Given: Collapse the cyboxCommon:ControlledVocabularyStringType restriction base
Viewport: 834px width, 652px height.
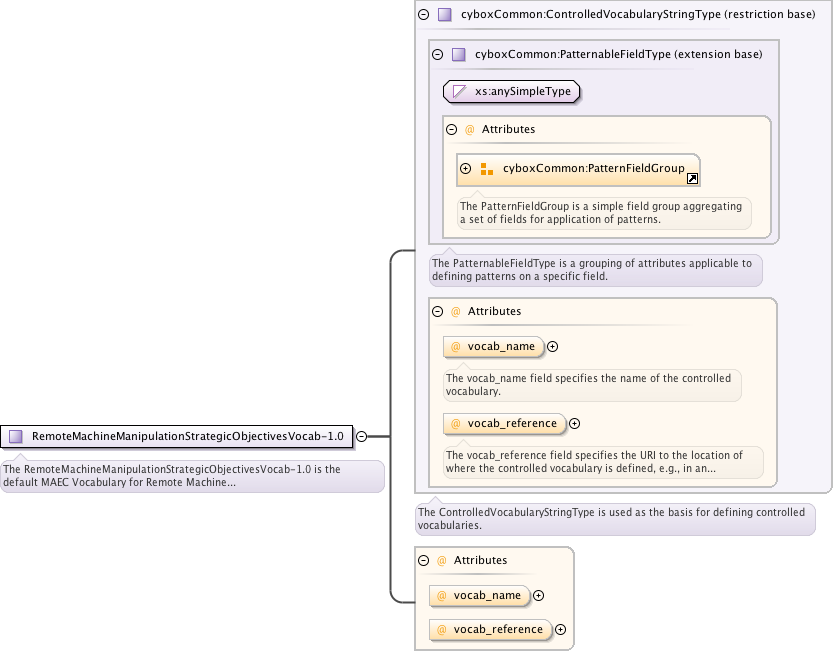Looking at the screenshot, I should [x=424, y=15].
